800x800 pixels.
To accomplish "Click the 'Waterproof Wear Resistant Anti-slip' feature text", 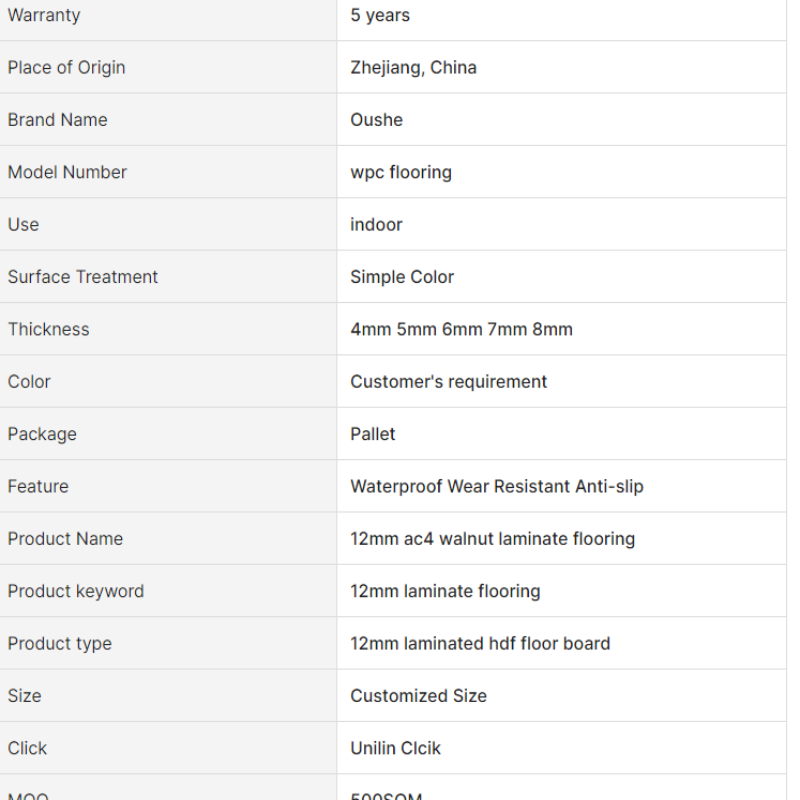I will (x=497, y=487).
